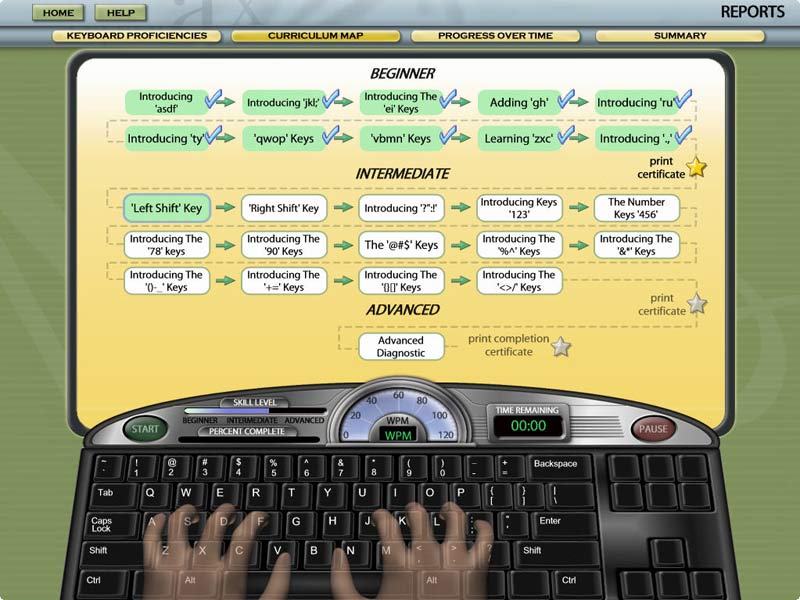Open The '@#$' Keys lesson
This screenshot has width=800, height=600.
[x=402, y=245]
